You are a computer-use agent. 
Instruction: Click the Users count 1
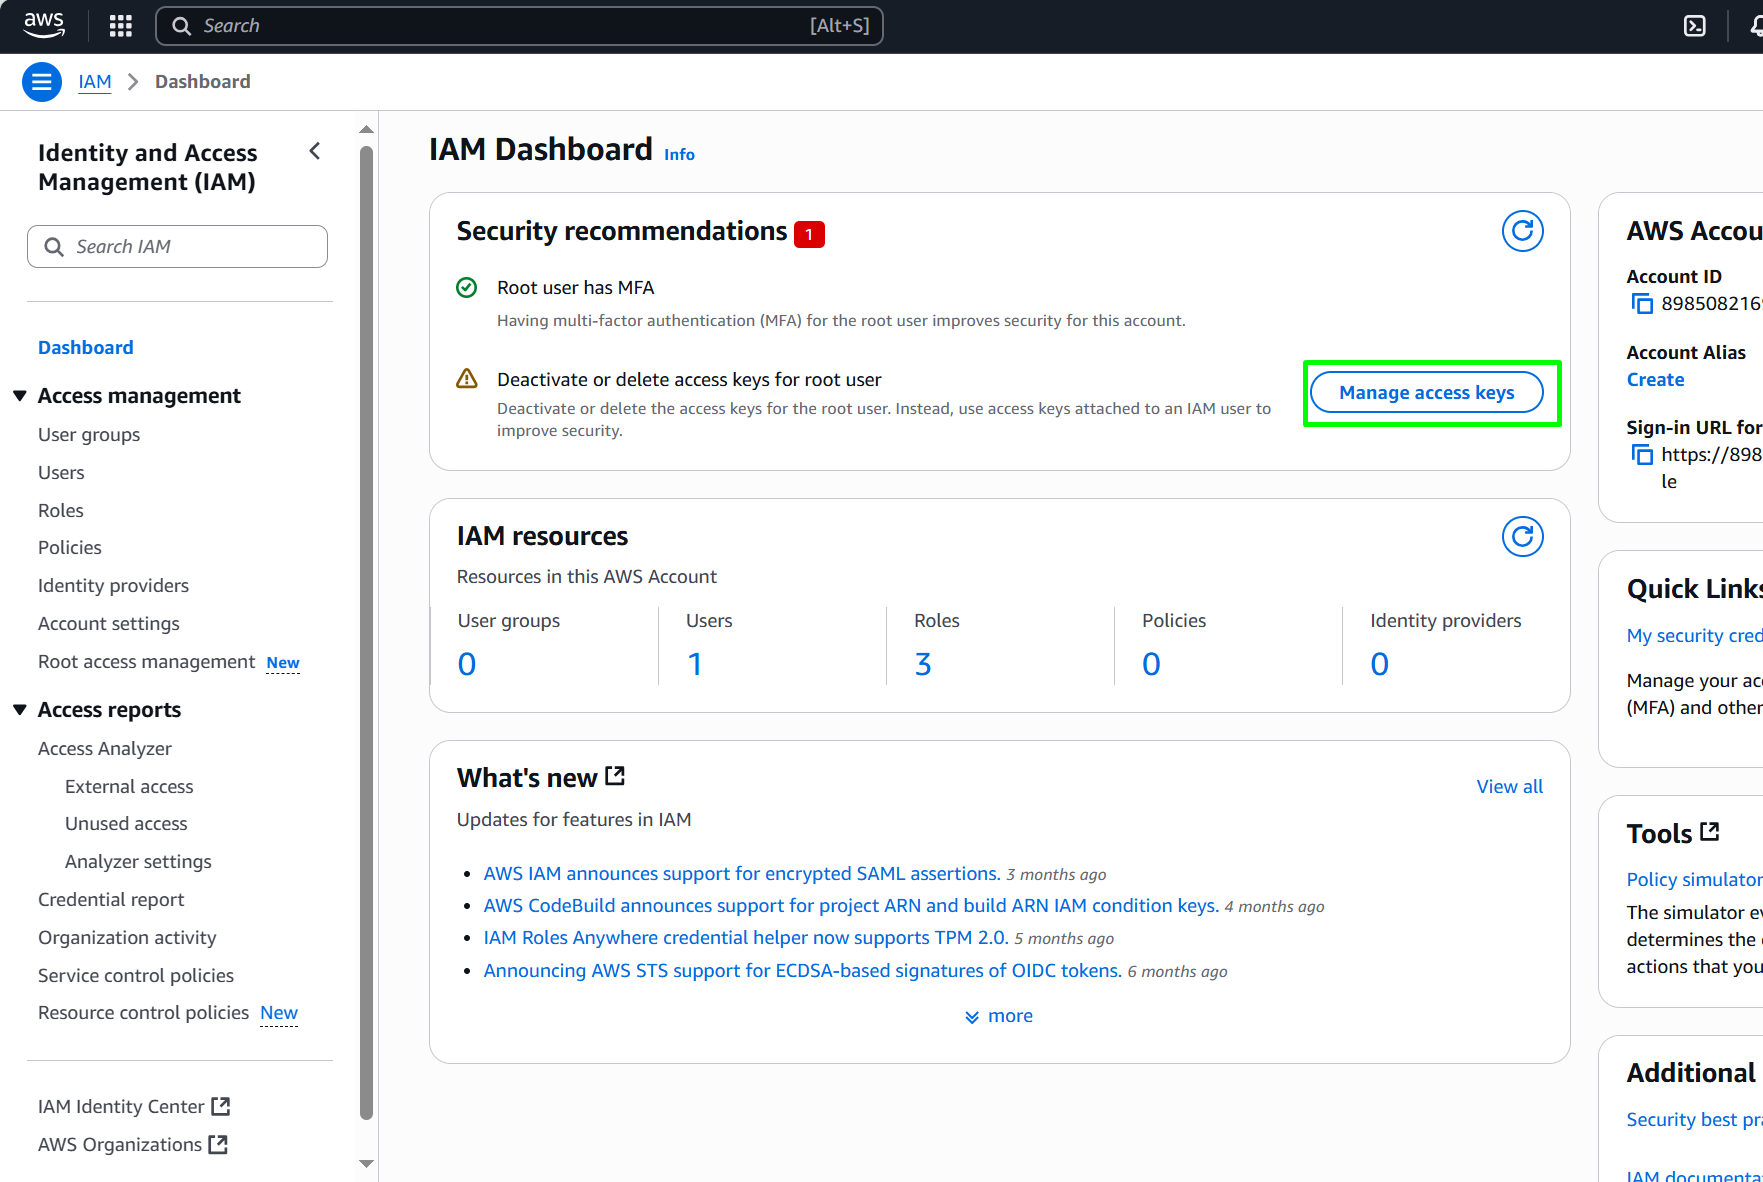tap(695, 665)
